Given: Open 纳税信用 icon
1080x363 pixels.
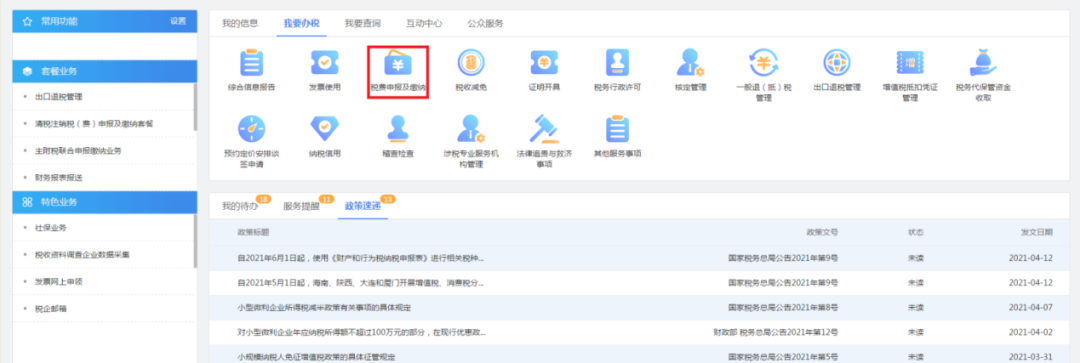Looking at the screenshot, I should click(x=324, y=128).
